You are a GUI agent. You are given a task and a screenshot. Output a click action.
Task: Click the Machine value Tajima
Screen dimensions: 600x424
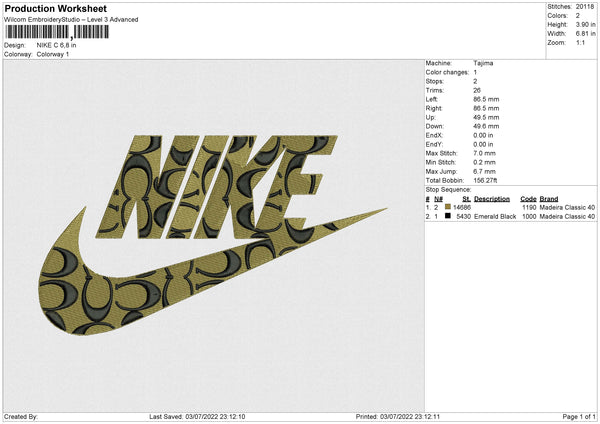pos(483,63)
